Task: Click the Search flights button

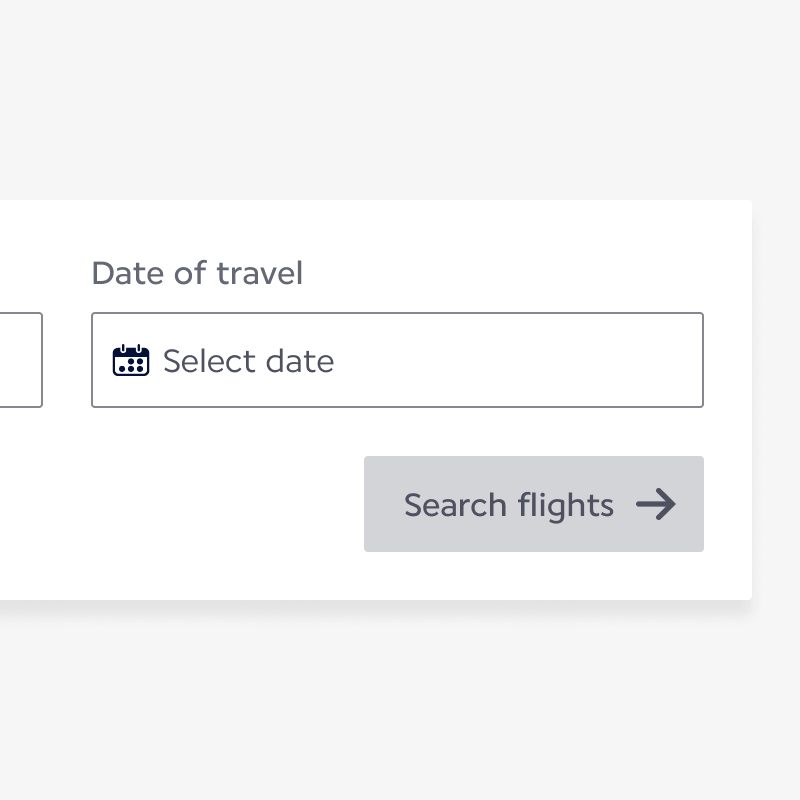Action: [533, 504]
